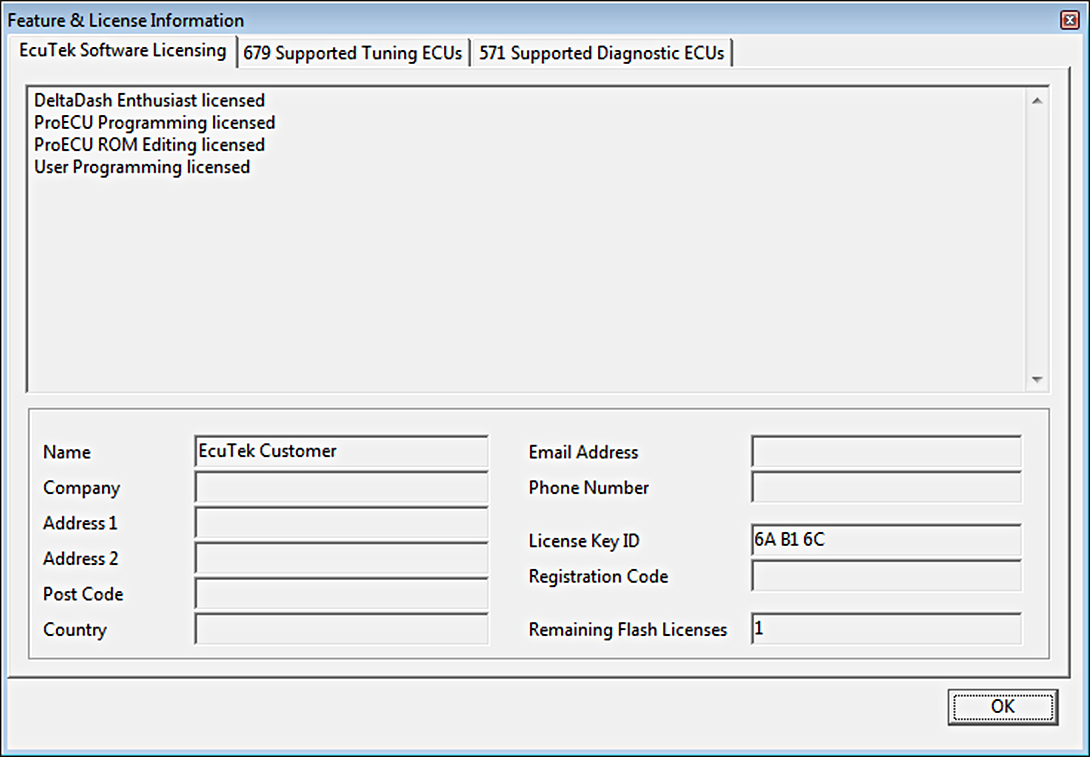The height and width of the screenshot is (757, 1090).
Task: Switch to 679 Supported Tuning ECUs tab
Action: tap(353, 54)
